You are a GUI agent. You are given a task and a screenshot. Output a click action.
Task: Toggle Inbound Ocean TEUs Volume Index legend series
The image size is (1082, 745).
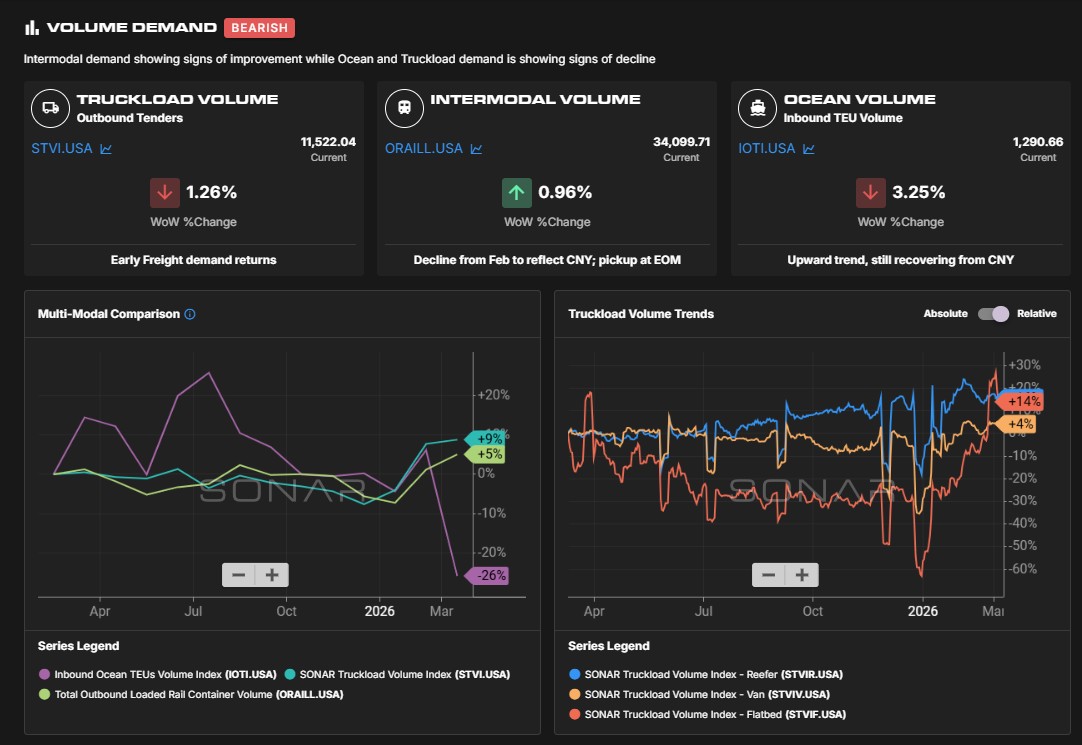(x=158, y=675)
